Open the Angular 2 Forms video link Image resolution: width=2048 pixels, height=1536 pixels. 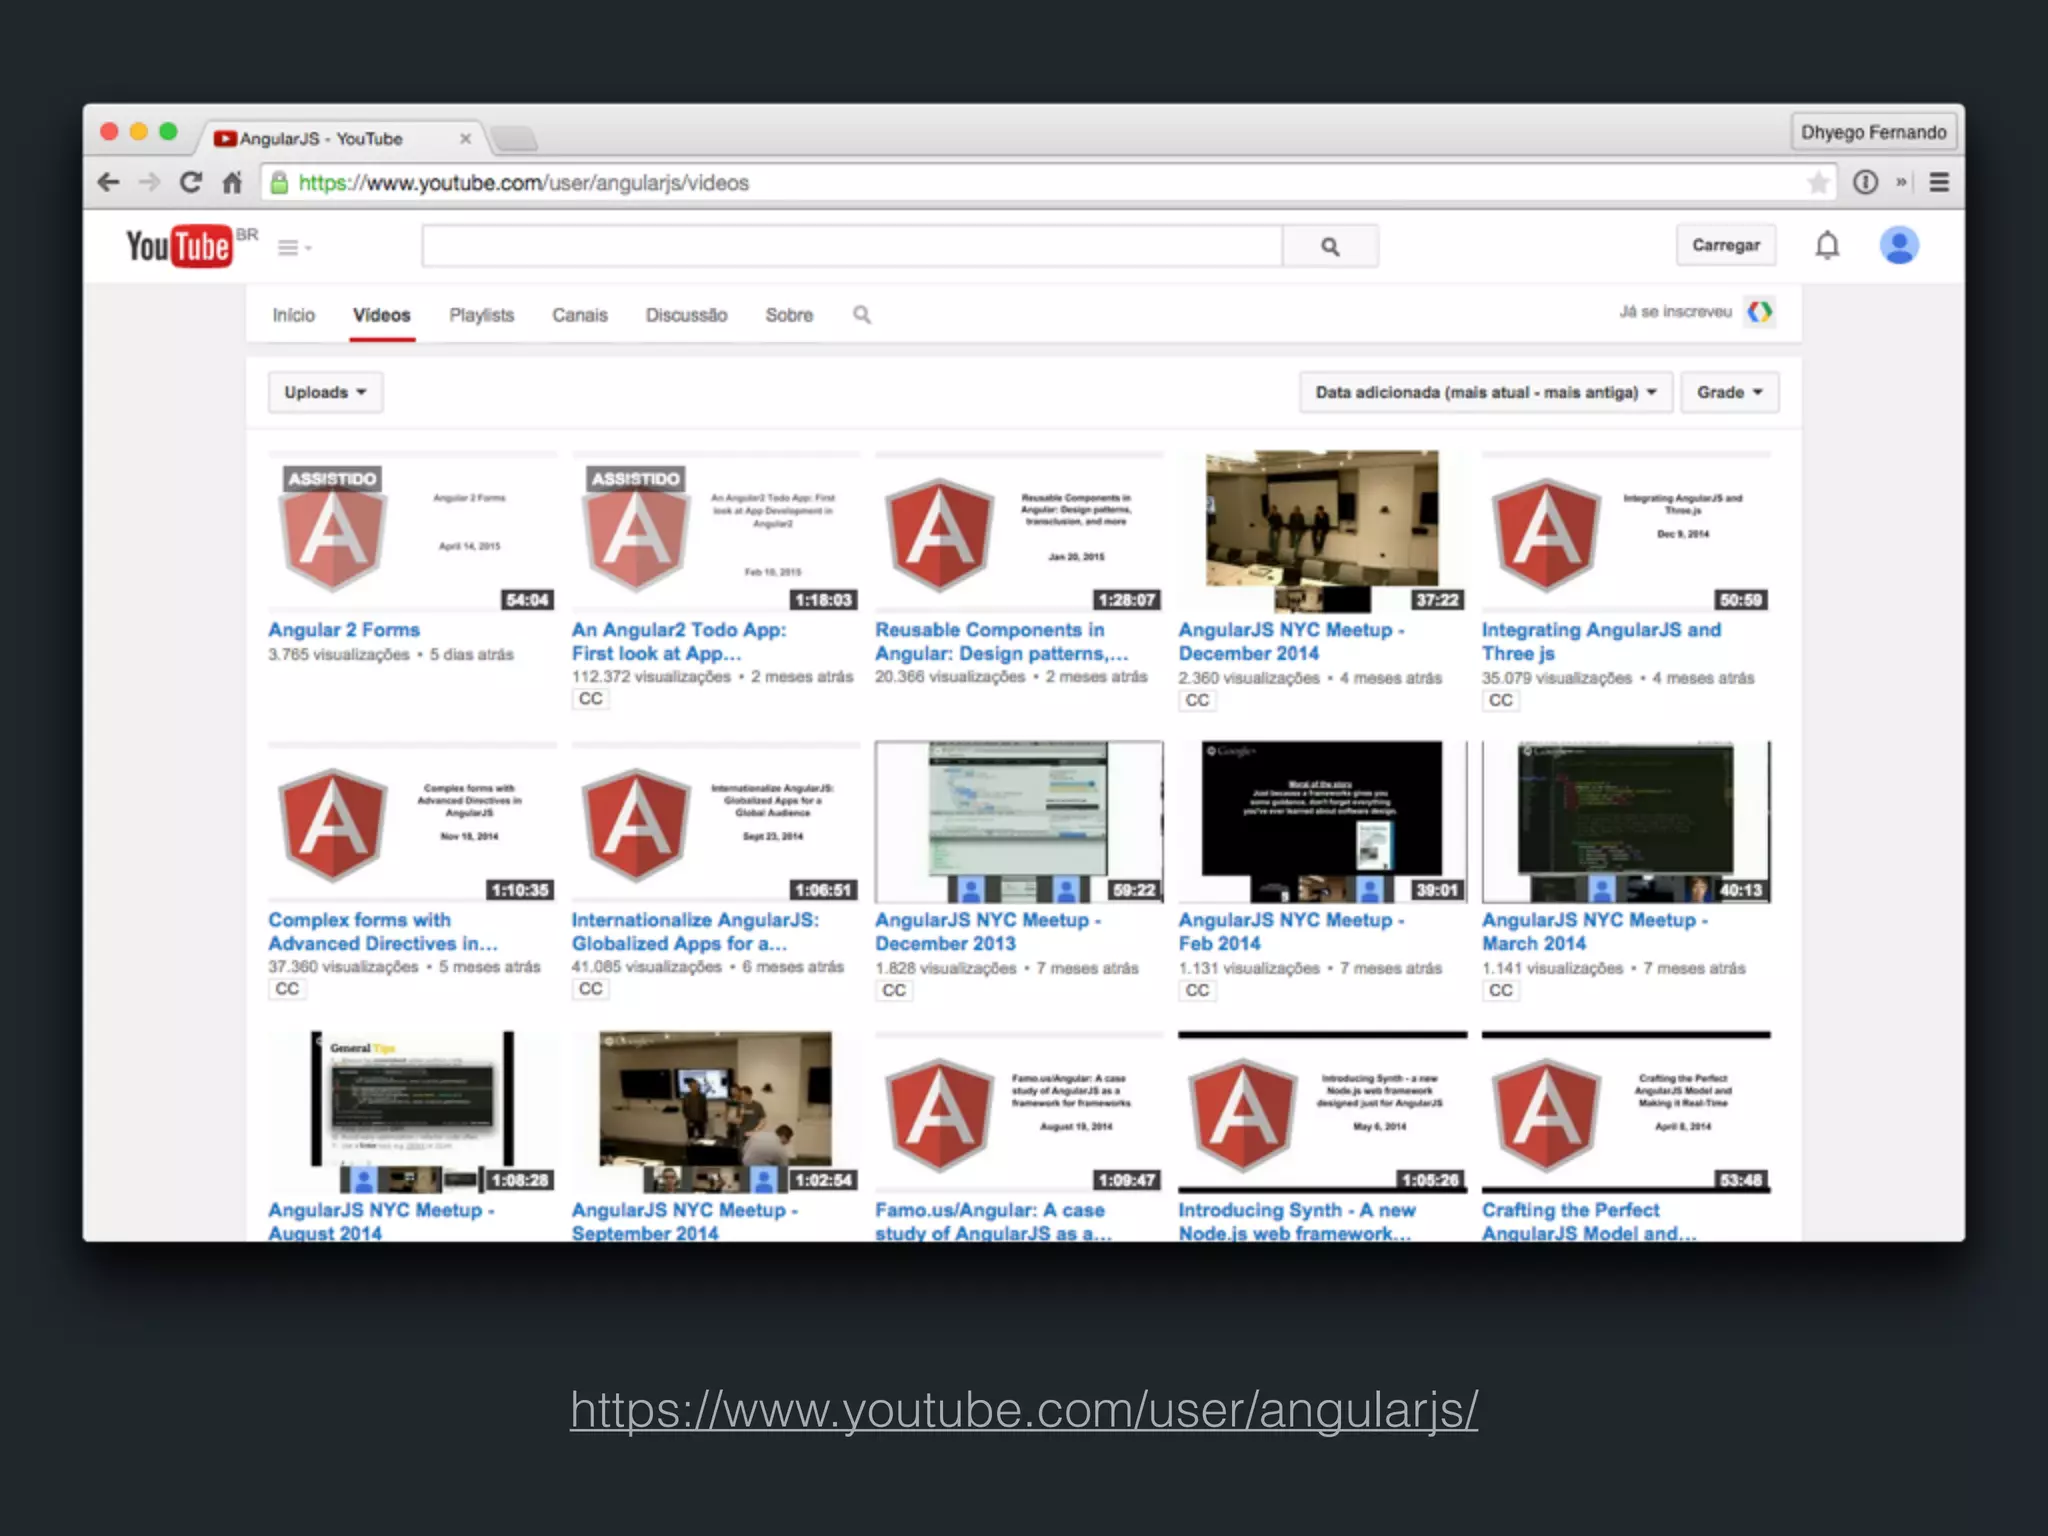(344, 630)
